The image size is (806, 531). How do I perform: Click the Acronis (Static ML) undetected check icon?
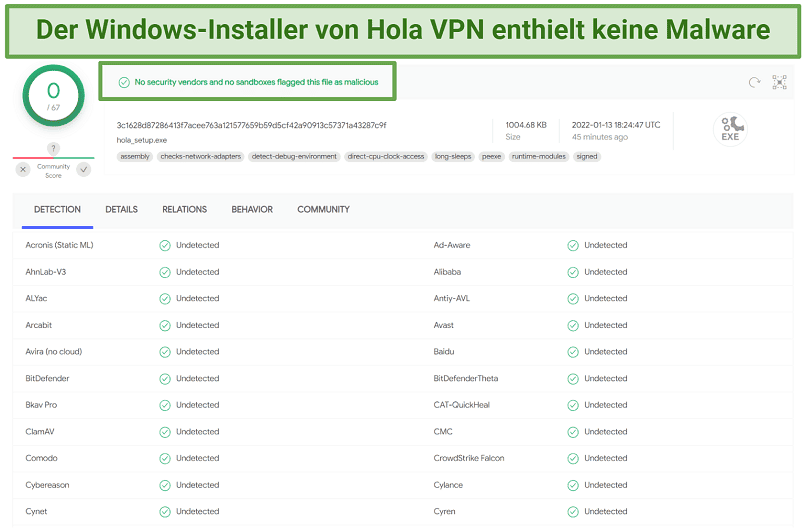point(164,246)
